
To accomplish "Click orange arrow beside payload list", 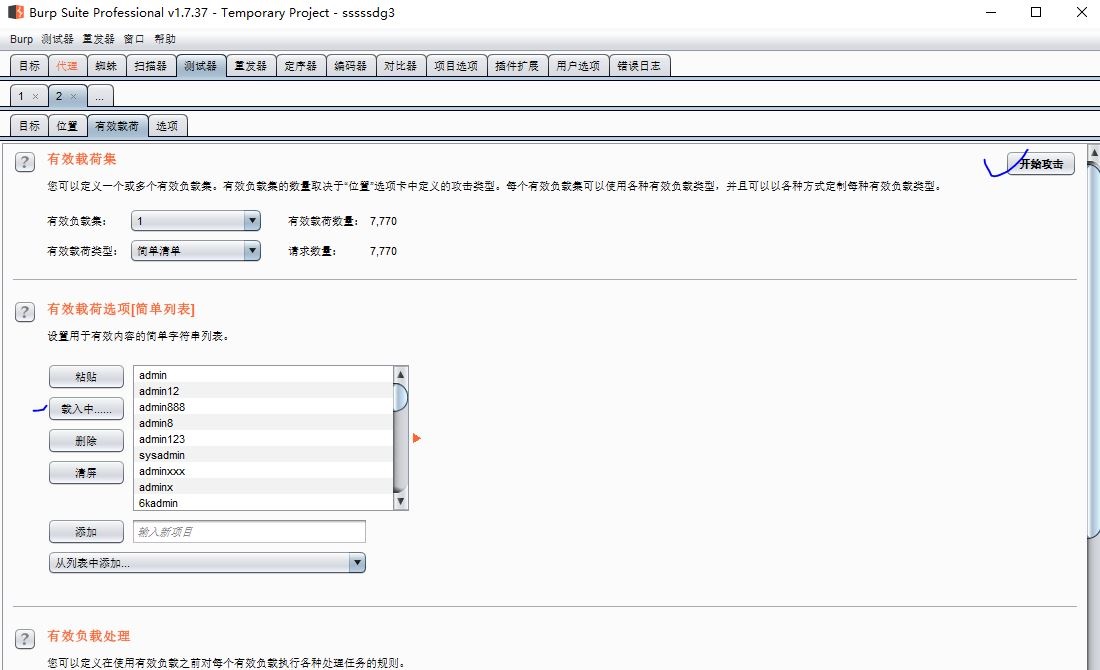I will [x=417, y=438].
